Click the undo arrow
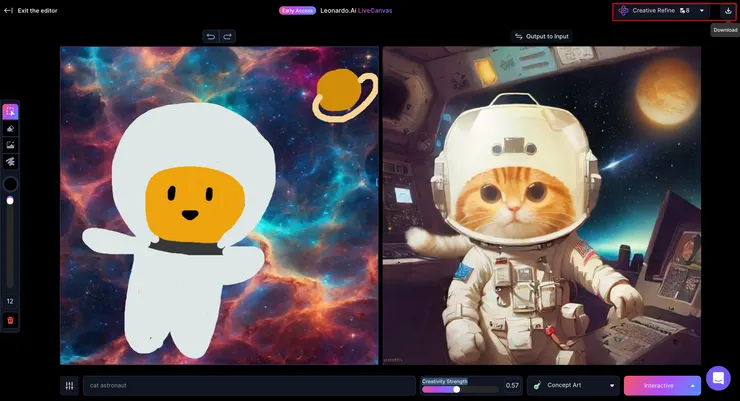The image size is (740, 401). [210, 36]
